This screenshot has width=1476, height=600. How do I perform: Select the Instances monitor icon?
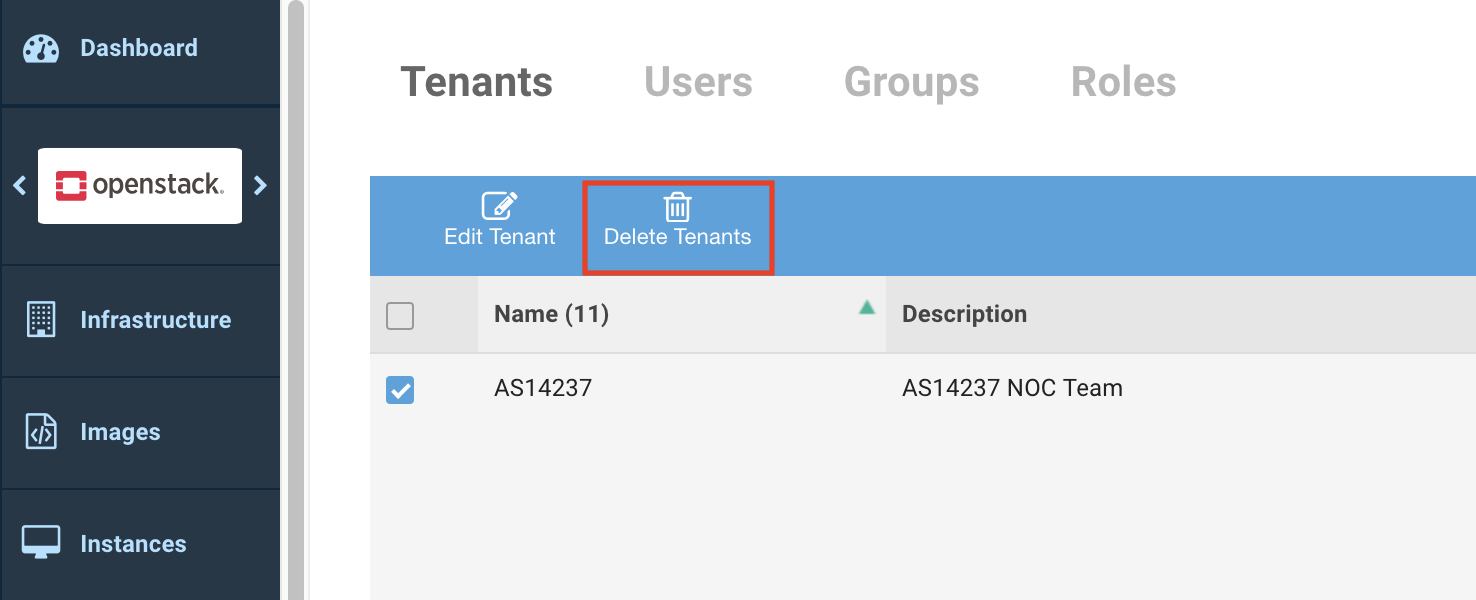(x=41, y=543)
